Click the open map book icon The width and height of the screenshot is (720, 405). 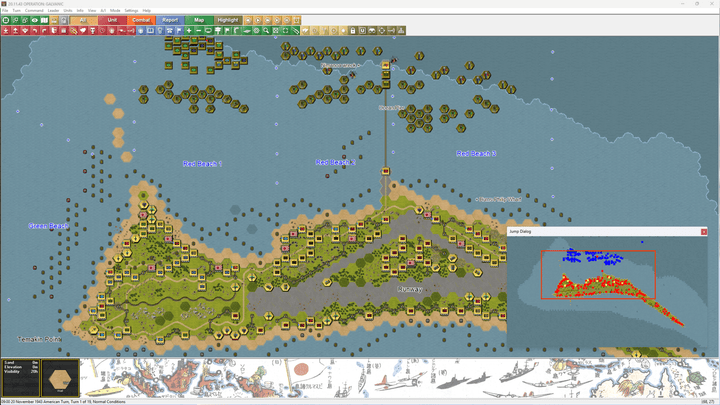coord(44,20)
